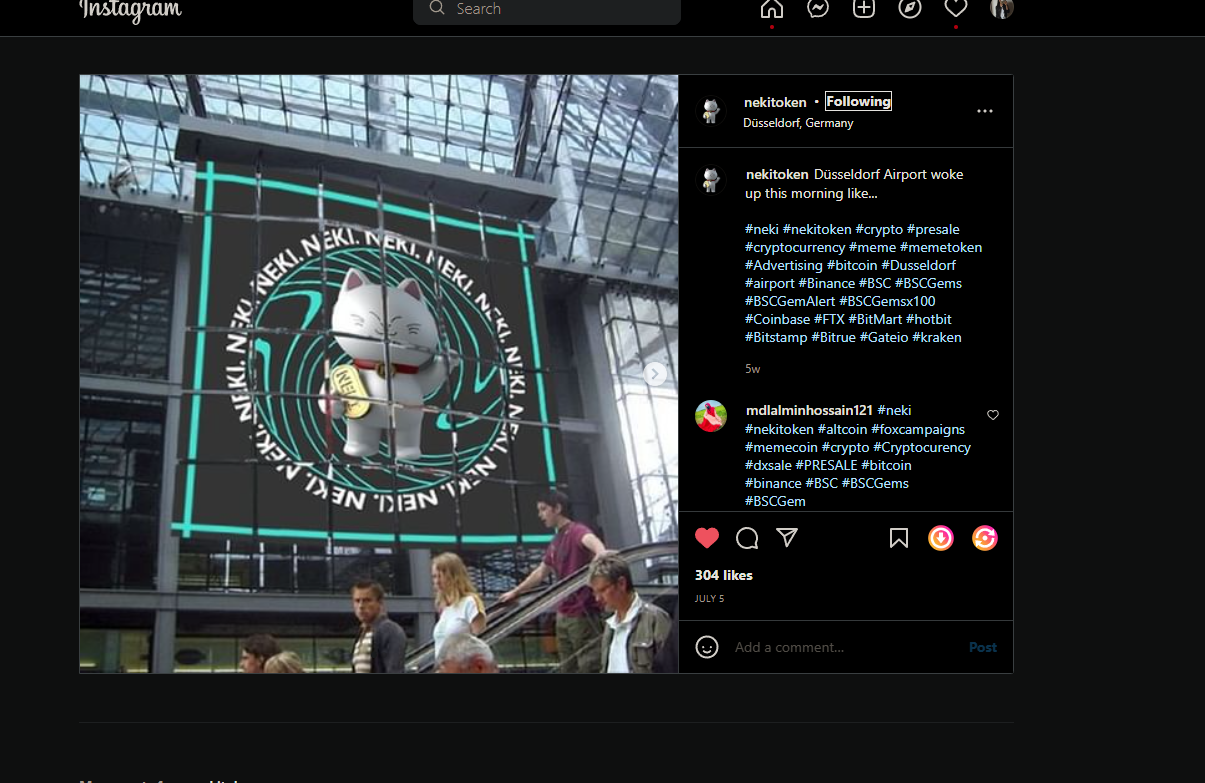Open #altcoin hashtag in comment
1205x783 pixels.
click(842, 429)
